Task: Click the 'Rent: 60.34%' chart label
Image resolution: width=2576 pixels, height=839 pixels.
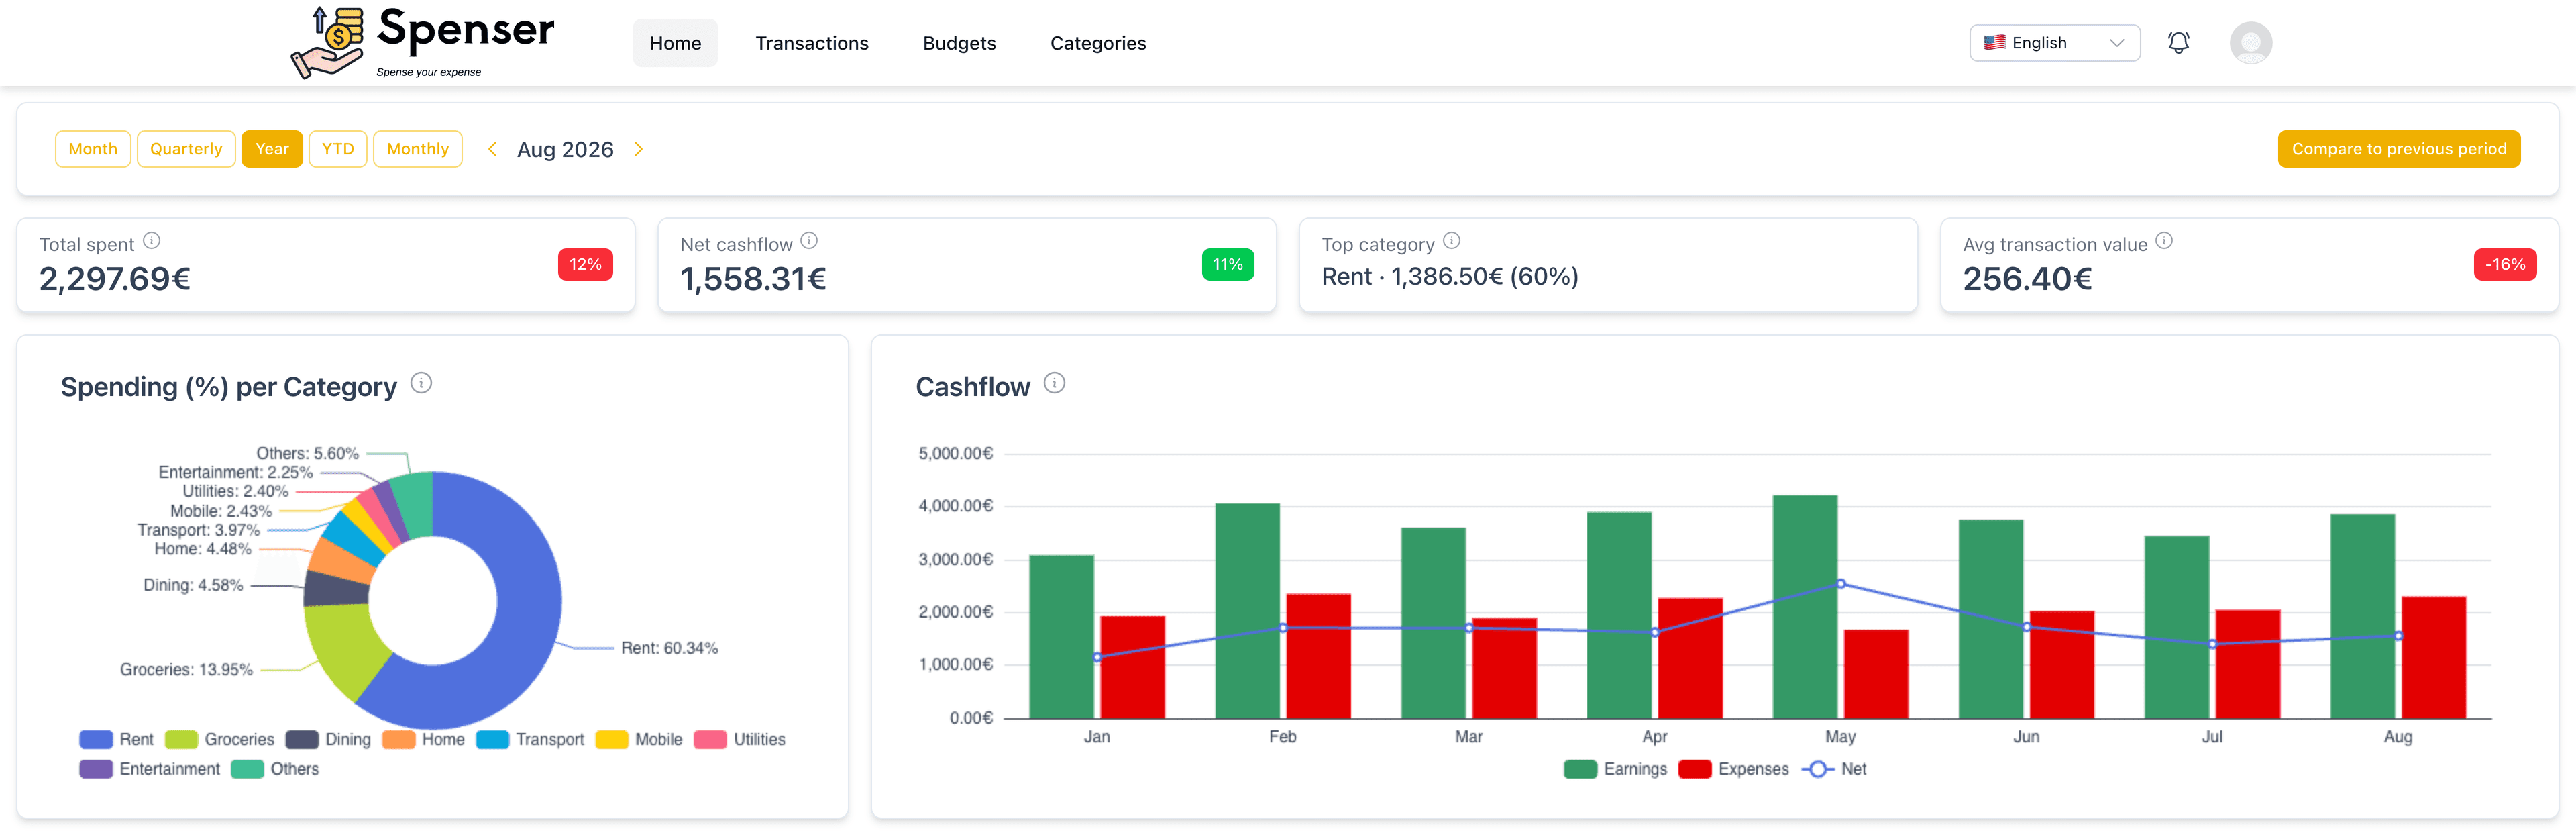Action: pos(669,648)
